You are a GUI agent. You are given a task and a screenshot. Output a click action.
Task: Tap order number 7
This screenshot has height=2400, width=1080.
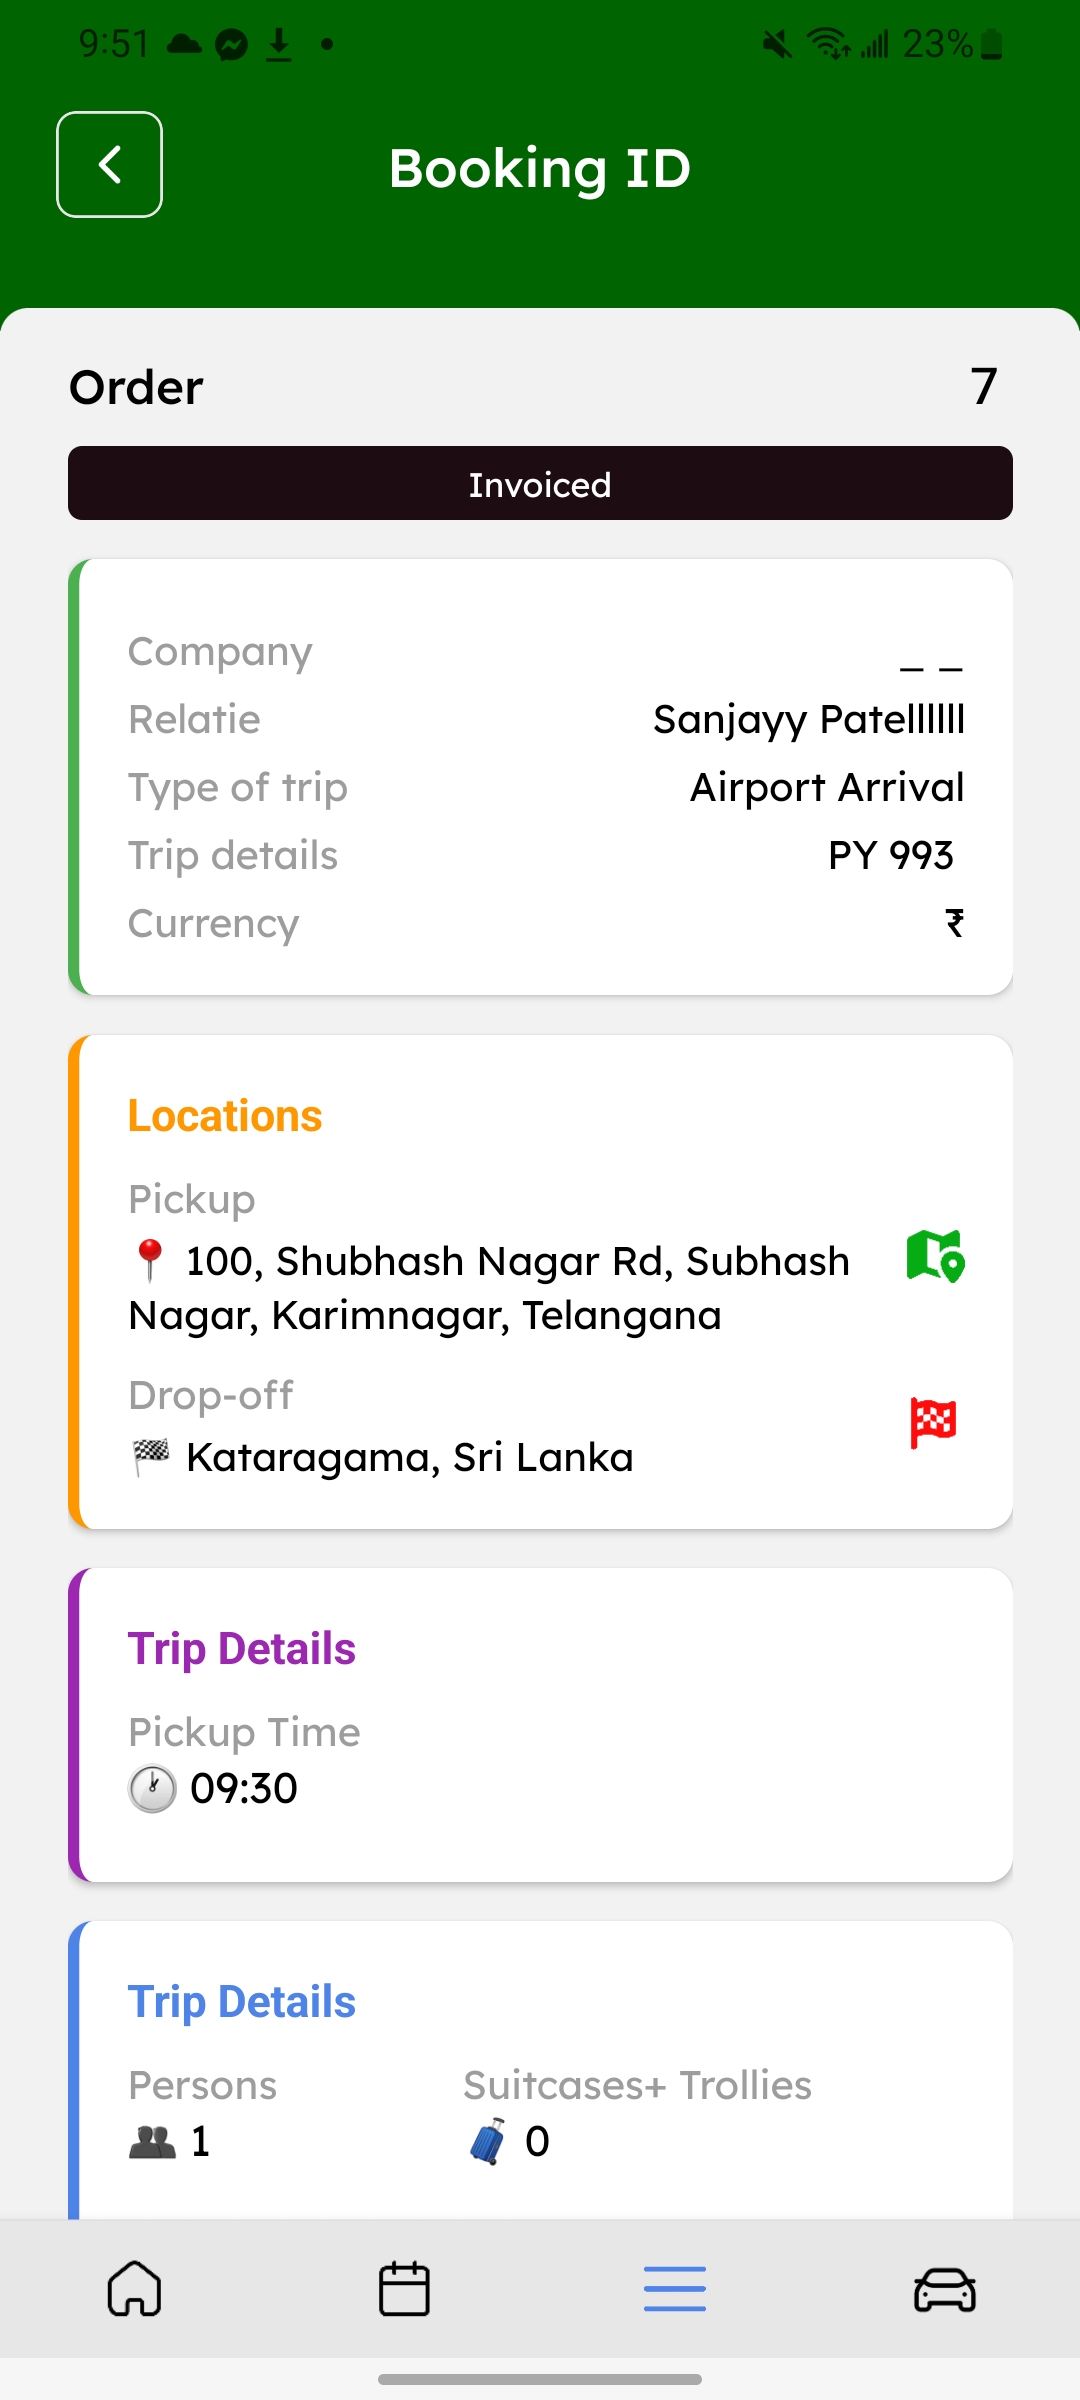point(984,387)
